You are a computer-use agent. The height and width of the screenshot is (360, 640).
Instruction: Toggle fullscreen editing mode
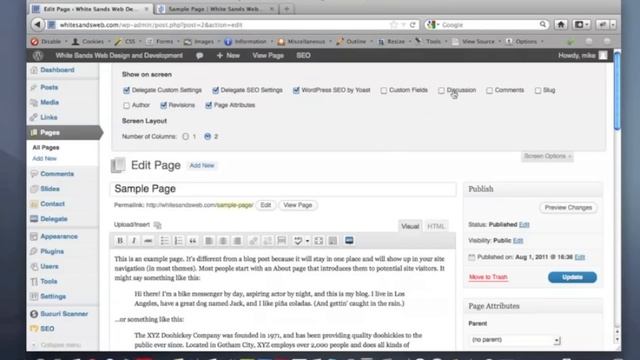tap(319, 241)
